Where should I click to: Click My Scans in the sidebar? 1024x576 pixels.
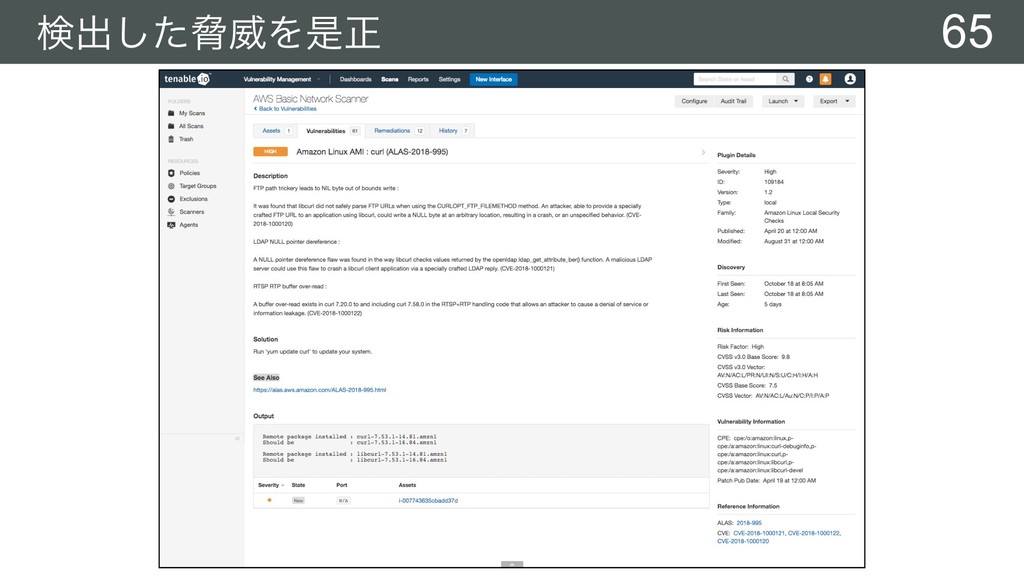coord(192,113)
